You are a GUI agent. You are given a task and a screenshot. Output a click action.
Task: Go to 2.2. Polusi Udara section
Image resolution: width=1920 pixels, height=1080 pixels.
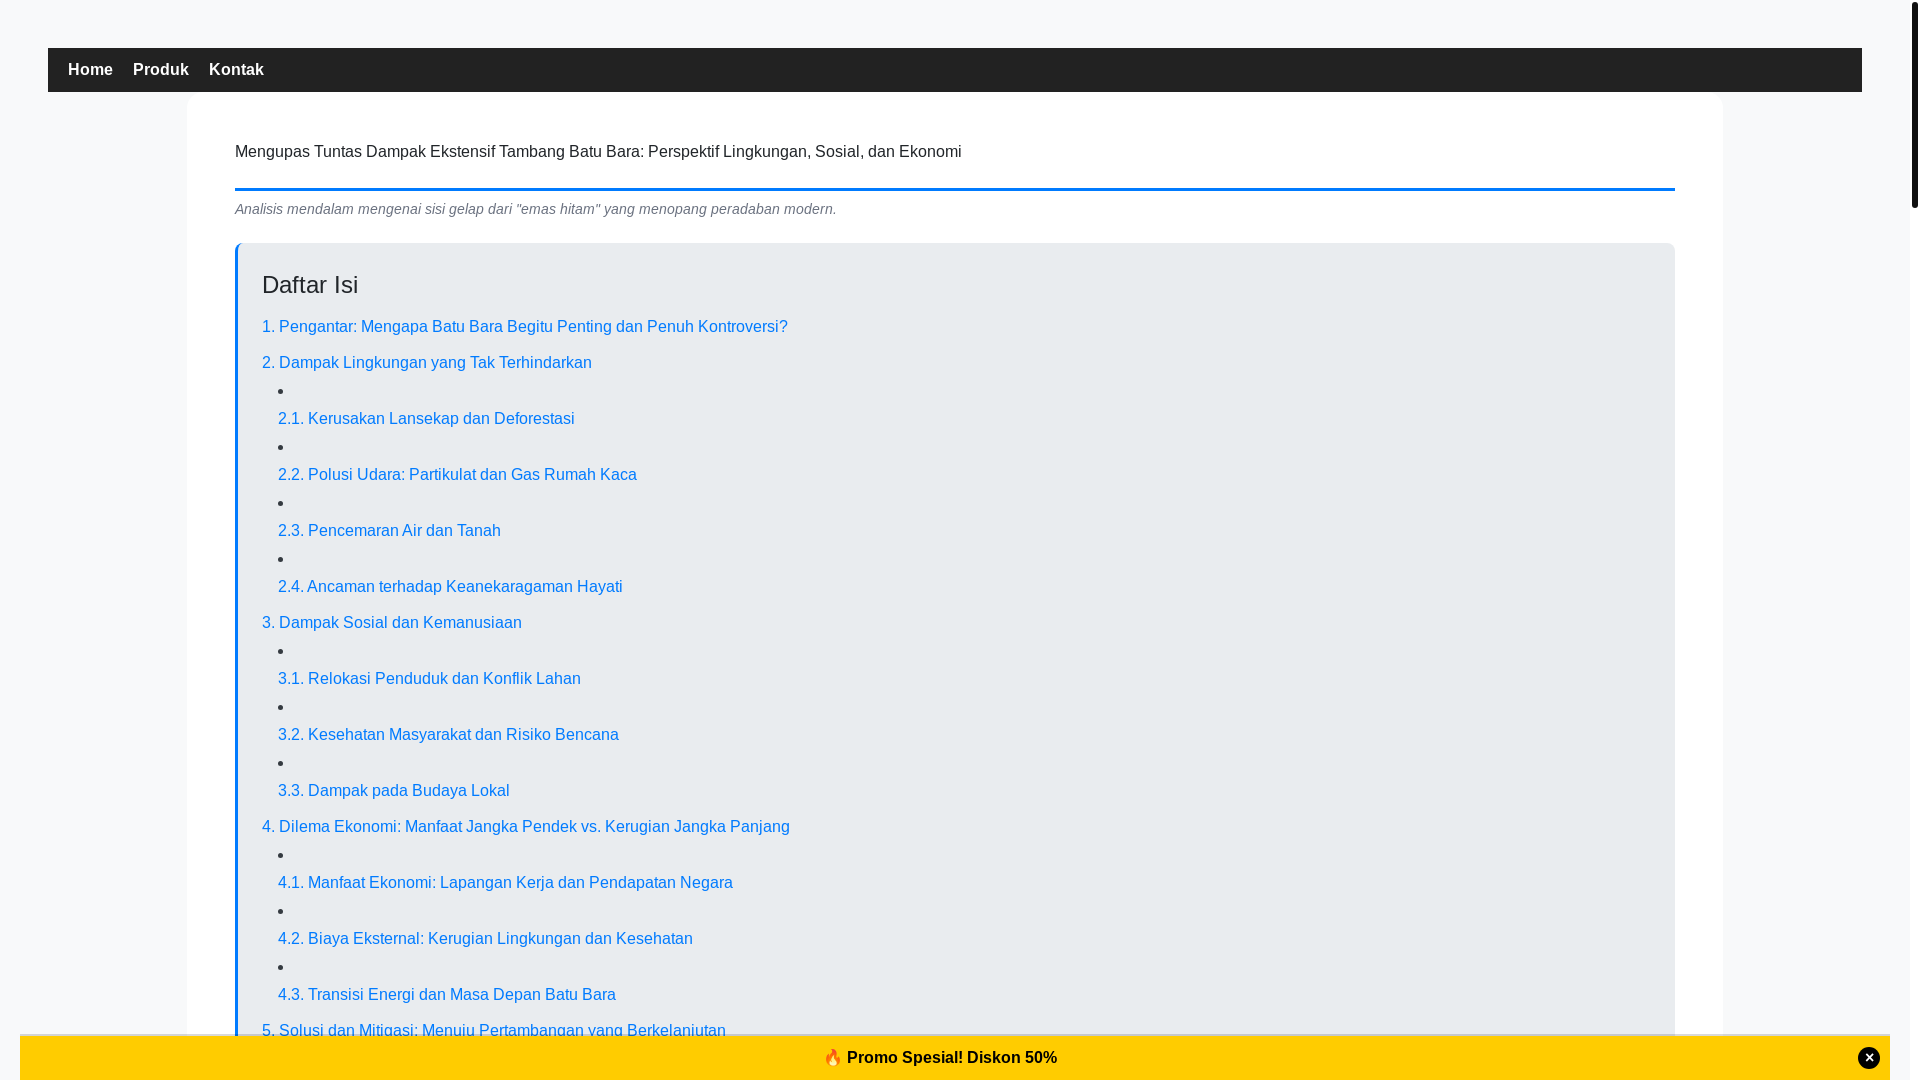pos(457,475)
